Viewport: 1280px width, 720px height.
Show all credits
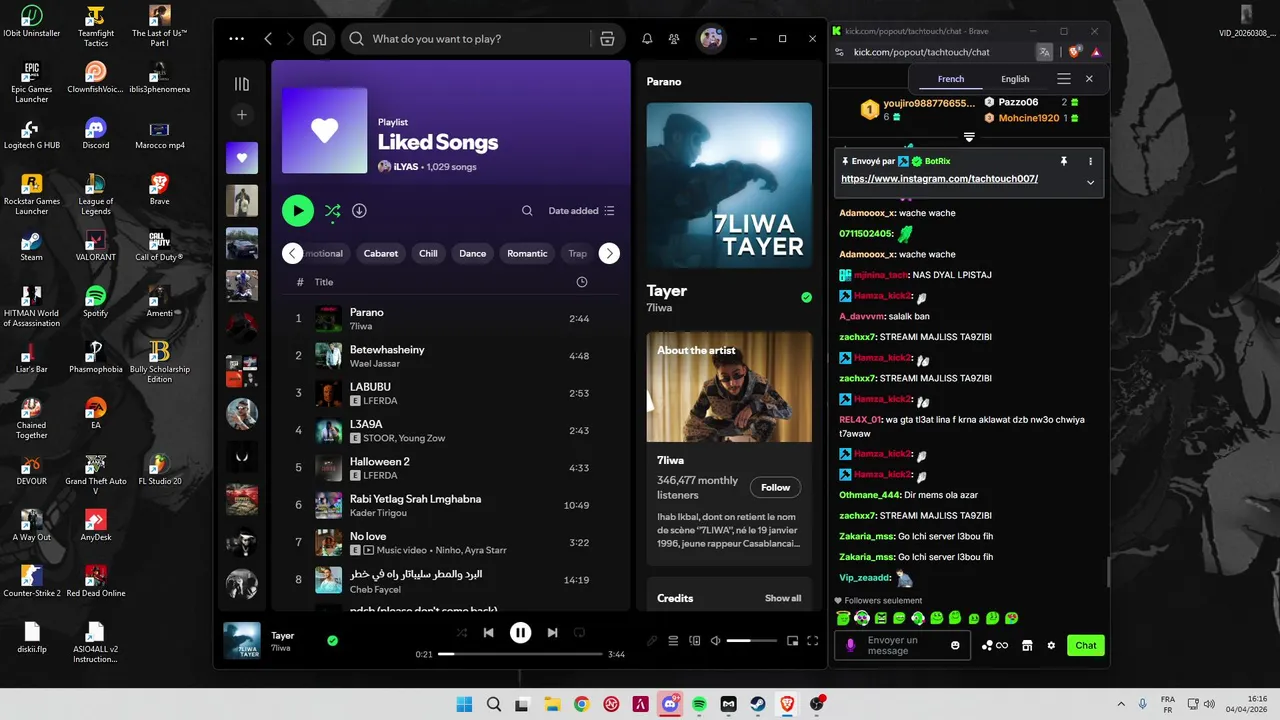(783, 598)
